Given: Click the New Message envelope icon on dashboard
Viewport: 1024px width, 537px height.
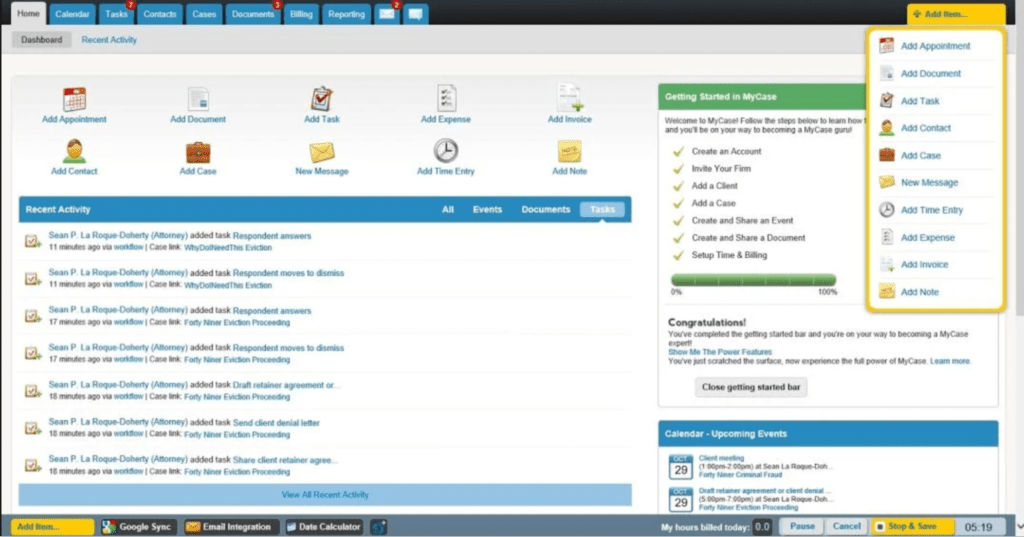Looking at the screenshot, I should 322,152.
